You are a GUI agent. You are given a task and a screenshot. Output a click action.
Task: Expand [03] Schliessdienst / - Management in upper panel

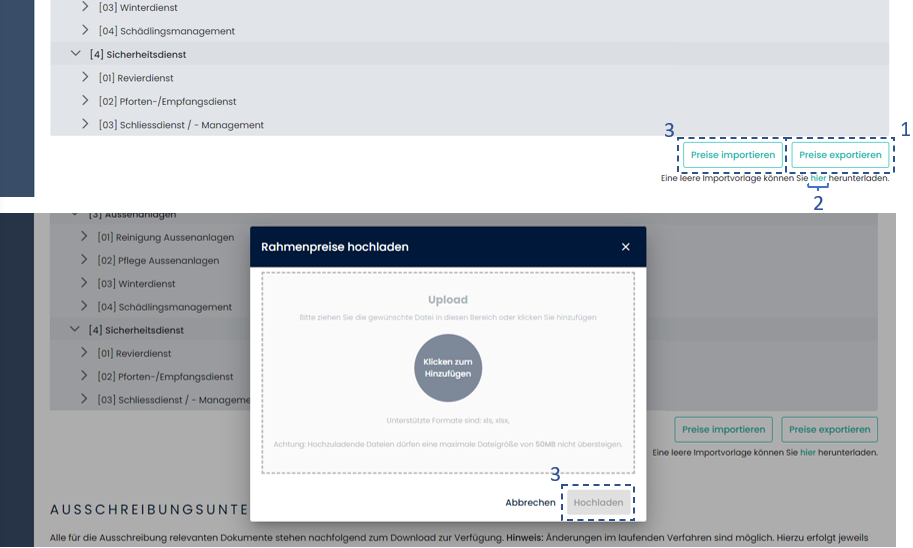[x=85, y=124]
